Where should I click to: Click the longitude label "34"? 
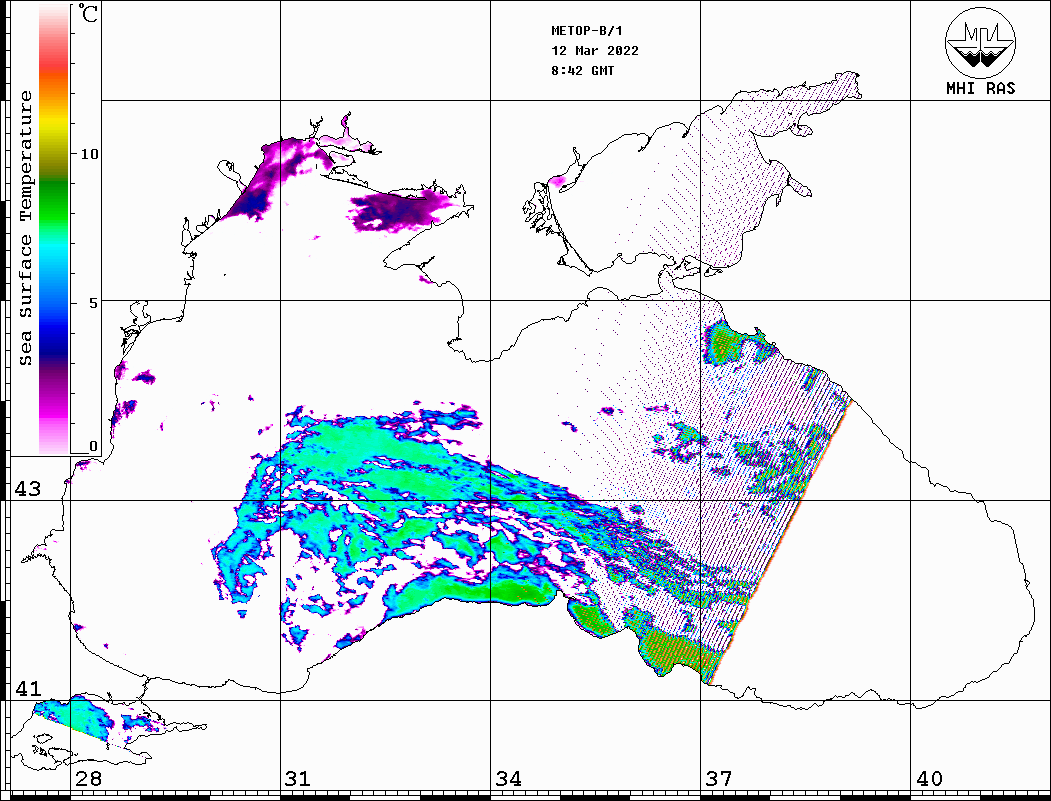[x=508, y=778]
